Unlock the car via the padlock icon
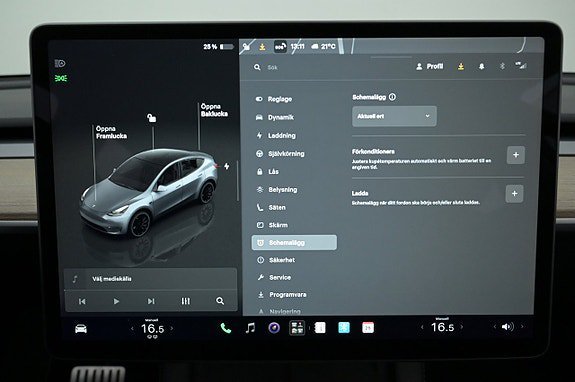 [151, 118]
